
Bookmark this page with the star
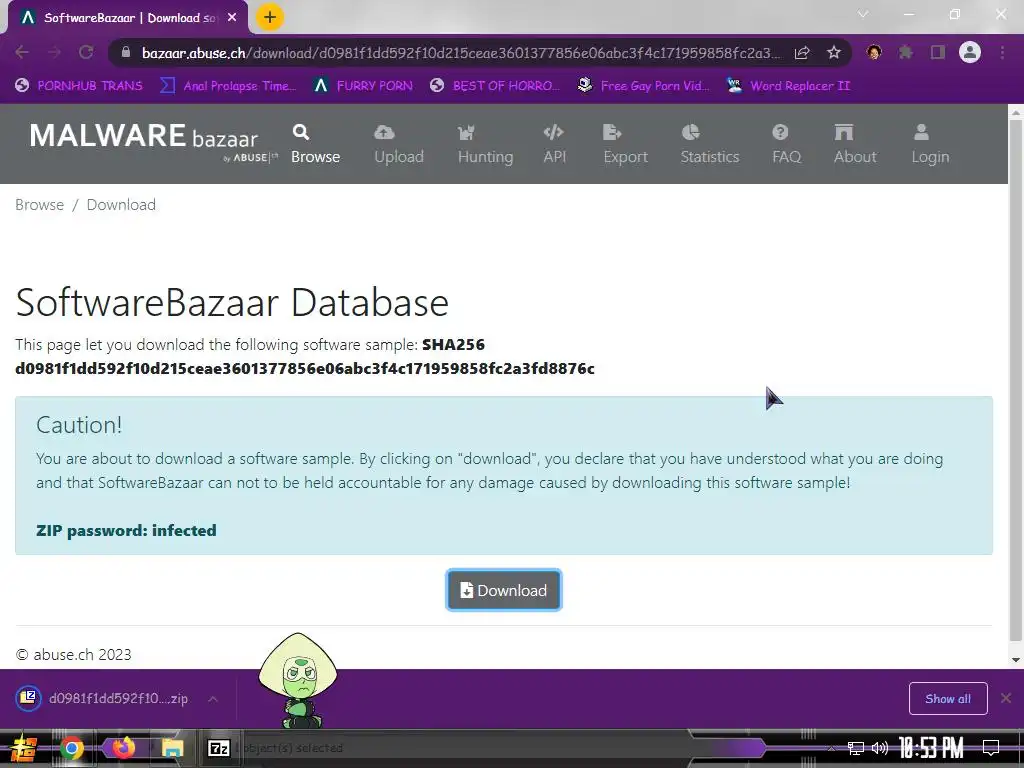tap(834, 53)
